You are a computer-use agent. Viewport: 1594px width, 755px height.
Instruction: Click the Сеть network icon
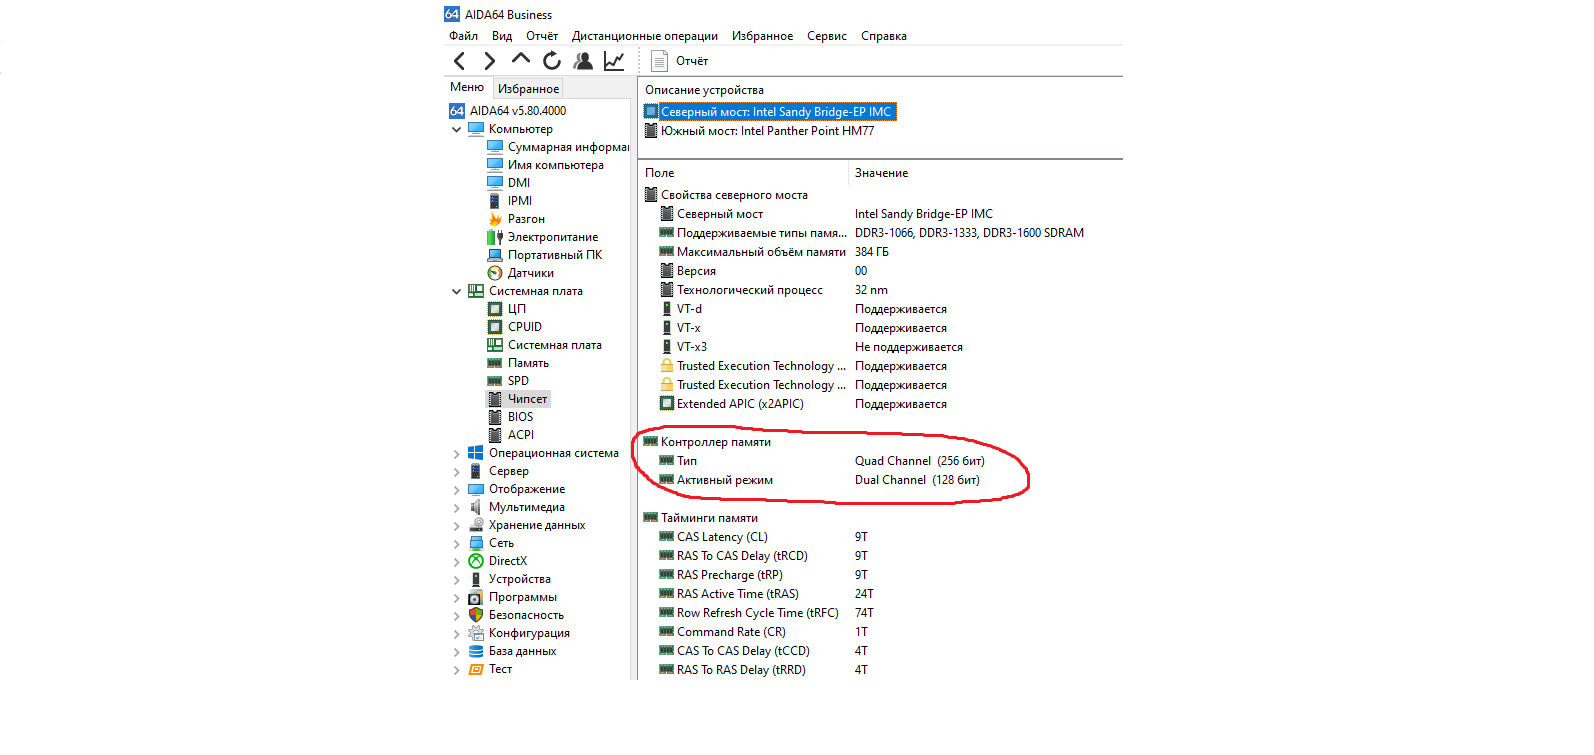(x=475, y=543)
